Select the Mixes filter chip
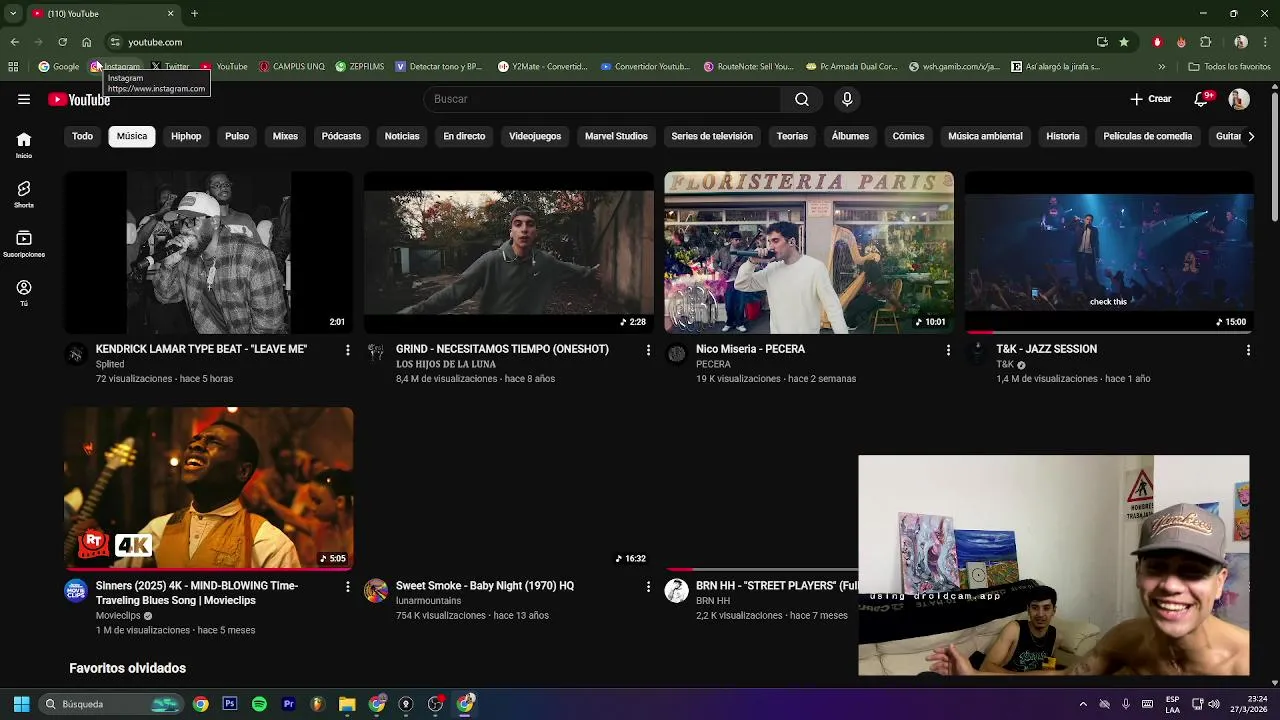This screenshot has width=1280, height=720. 285,136
